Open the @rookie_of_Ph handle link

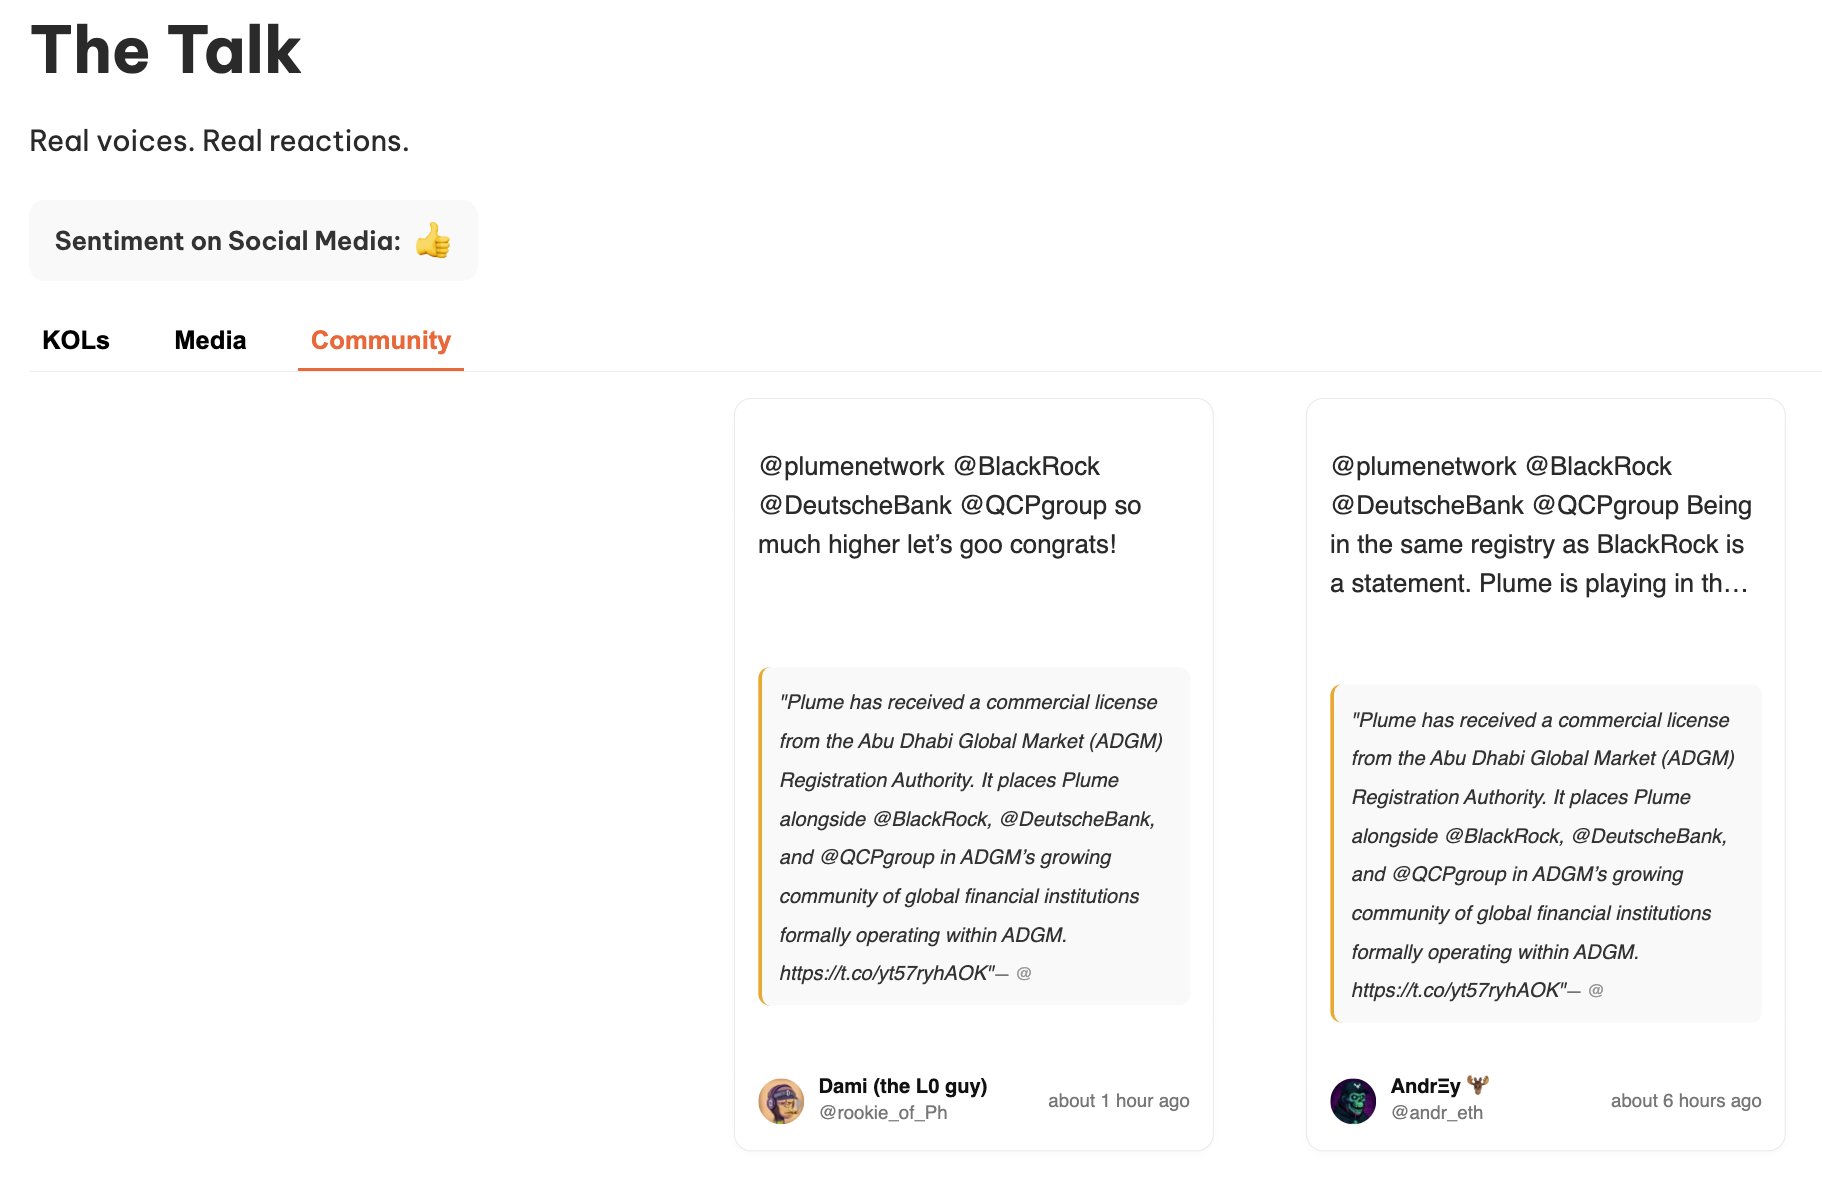(882, 1113)
